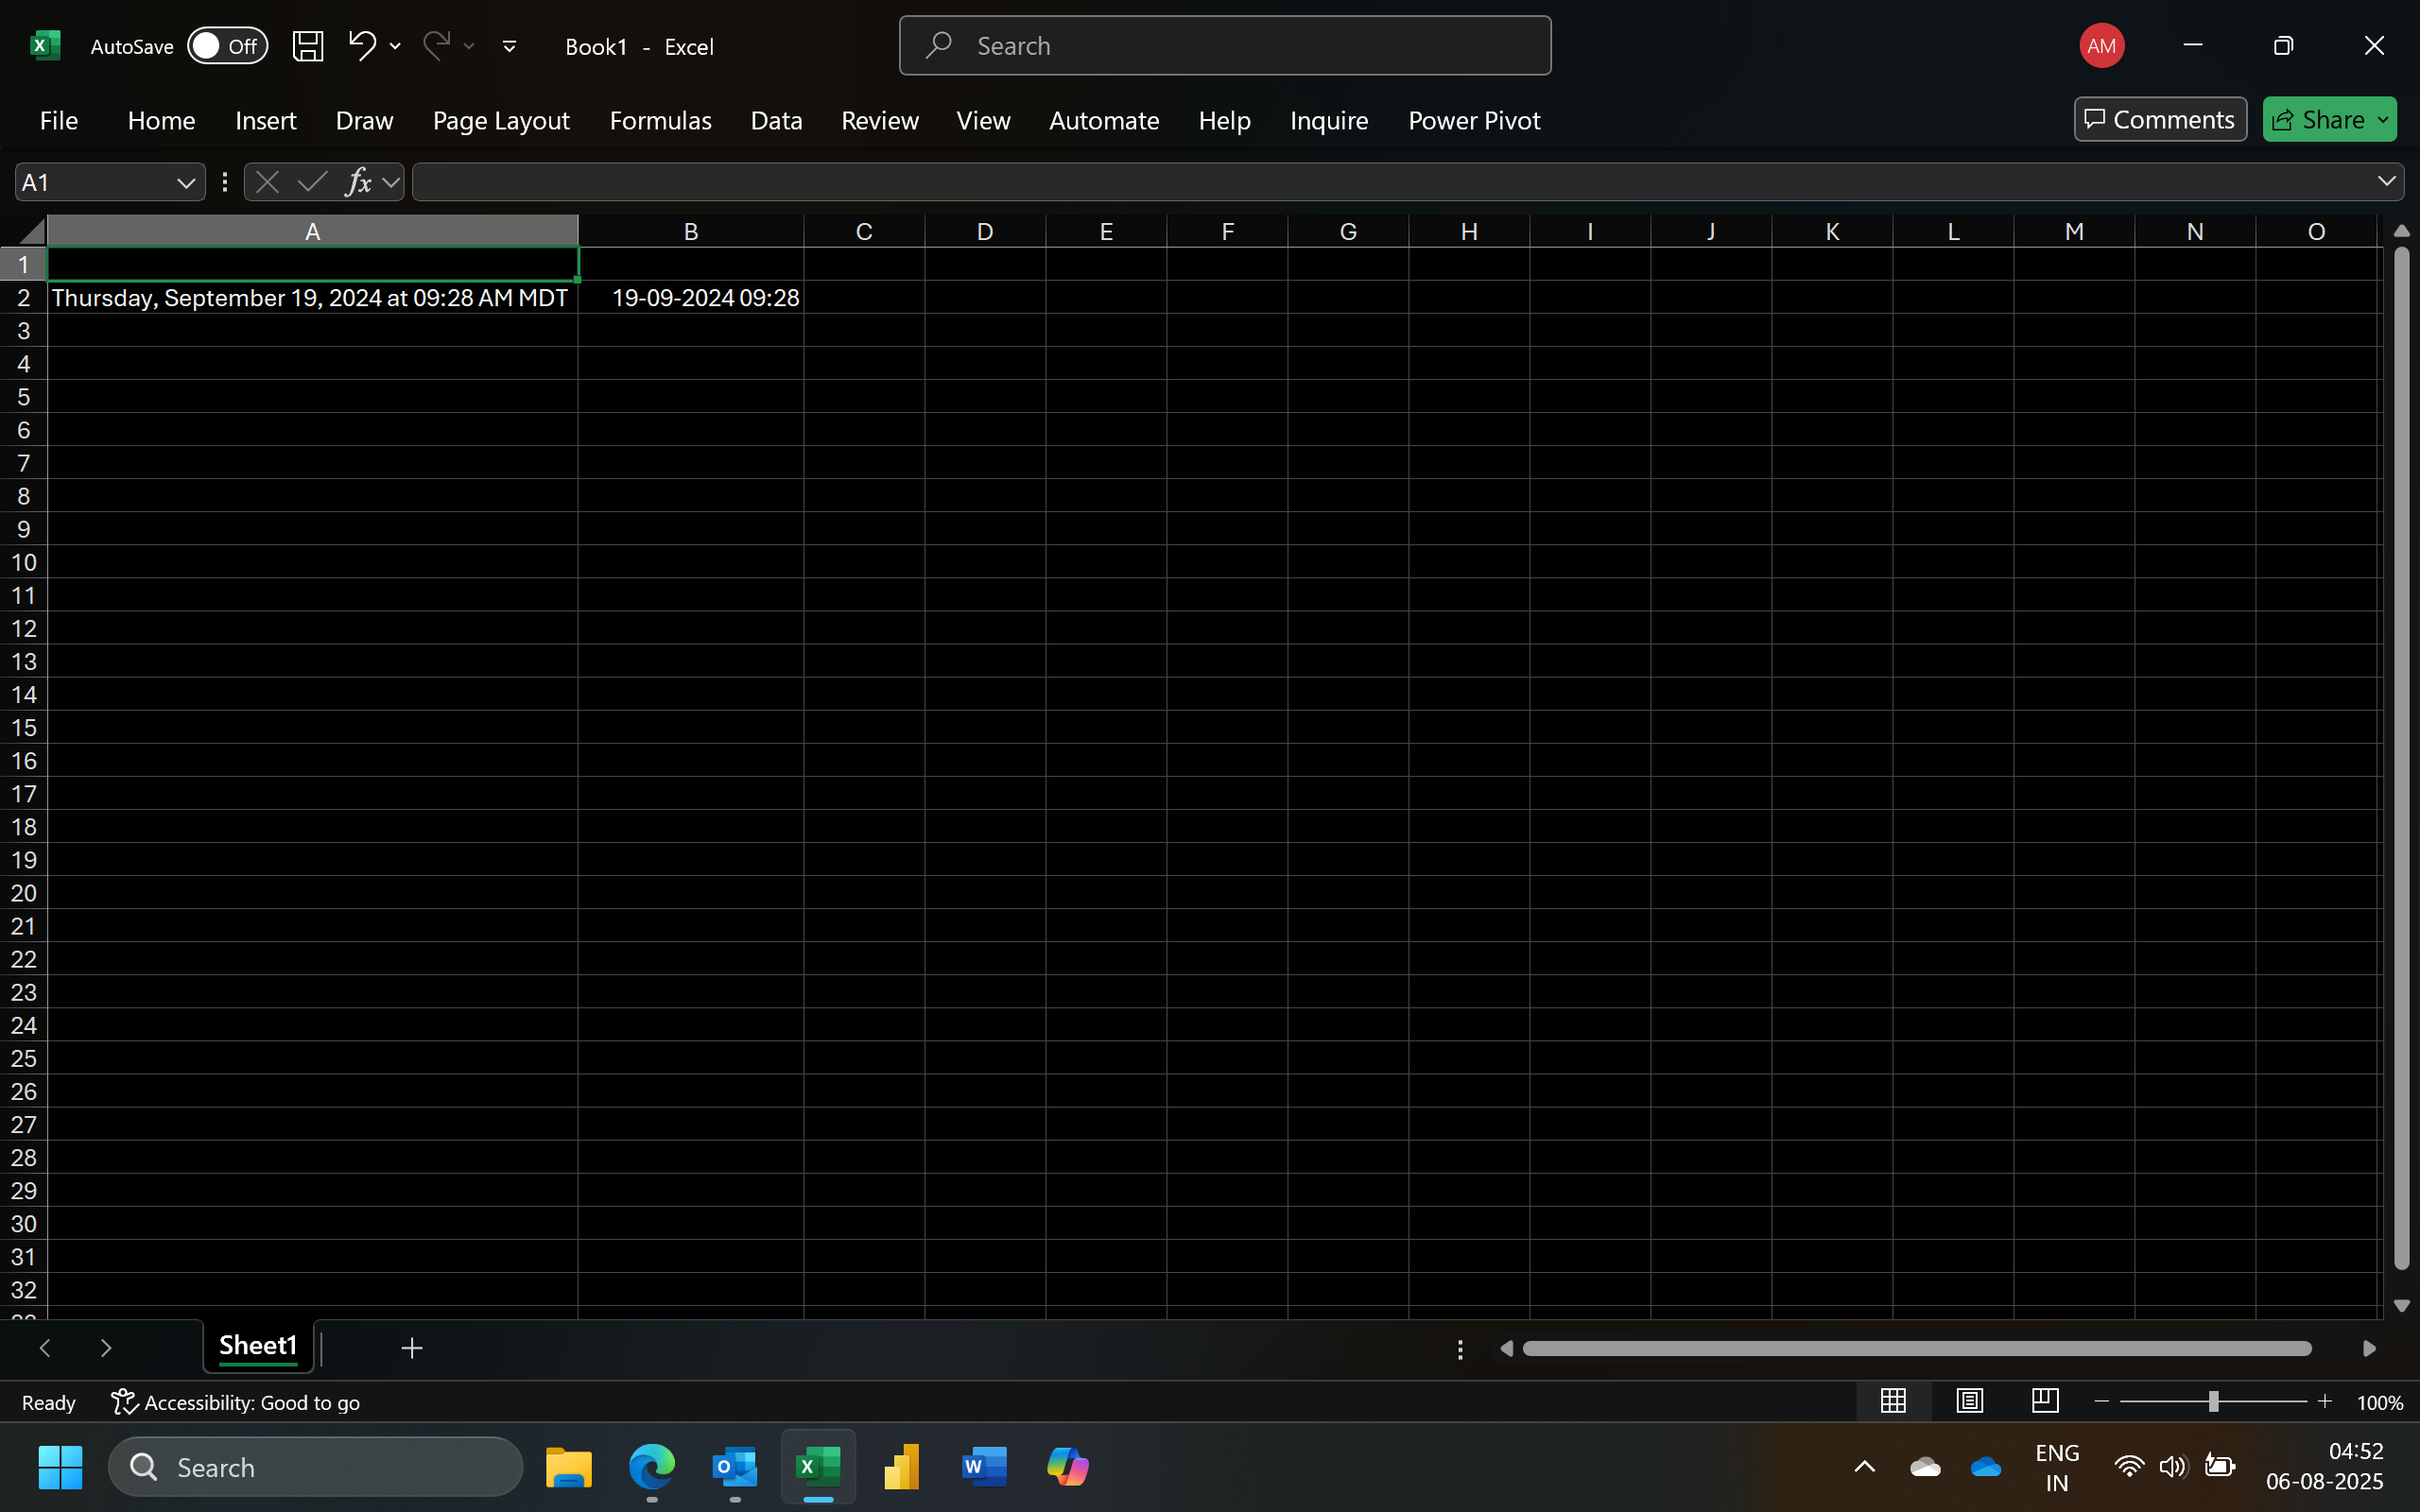Click the Cancel (X) icon in formula bar
The height and width of the screenshot is (1512, 2420).
click(265, 181)
